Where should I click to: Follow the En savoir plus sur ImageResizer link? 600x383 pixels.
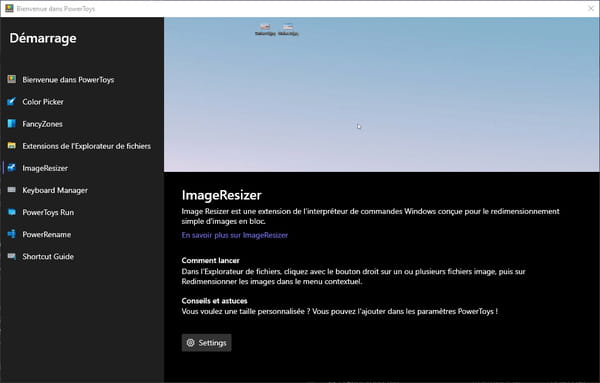(235, 235)
